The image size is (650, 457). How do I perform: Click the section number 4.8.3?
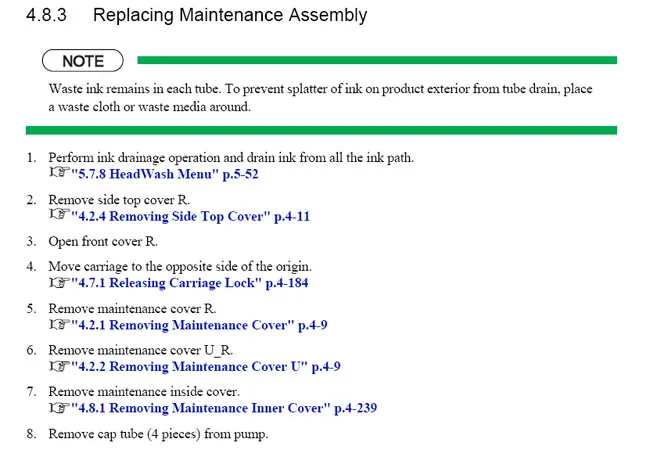click(46, 15)
